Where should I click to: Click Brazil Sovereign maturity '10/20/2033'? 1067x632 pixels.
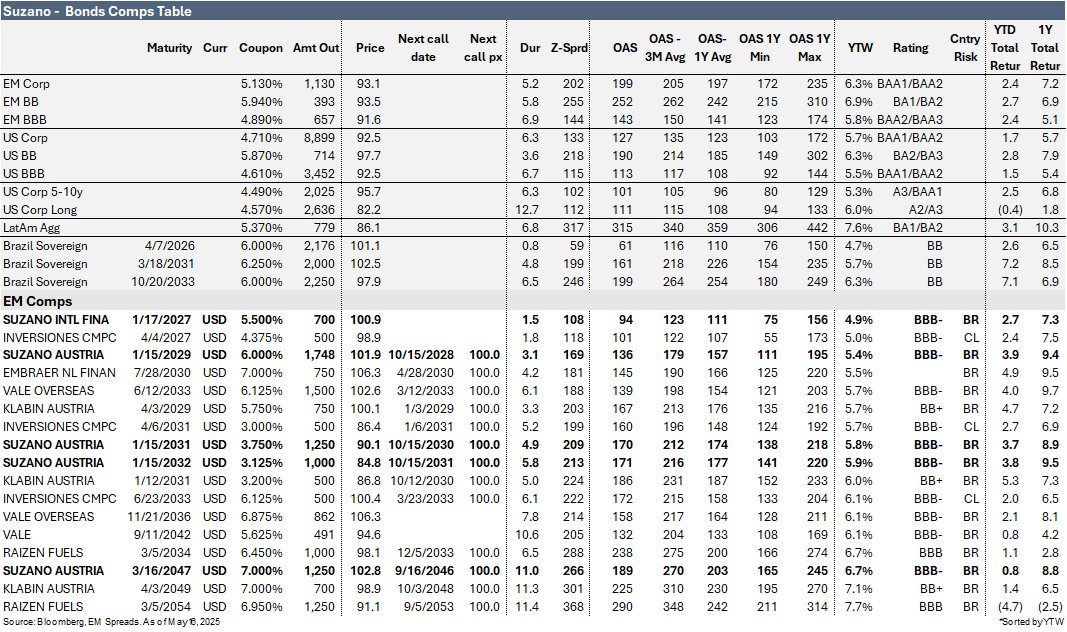(x=163, y=282)
